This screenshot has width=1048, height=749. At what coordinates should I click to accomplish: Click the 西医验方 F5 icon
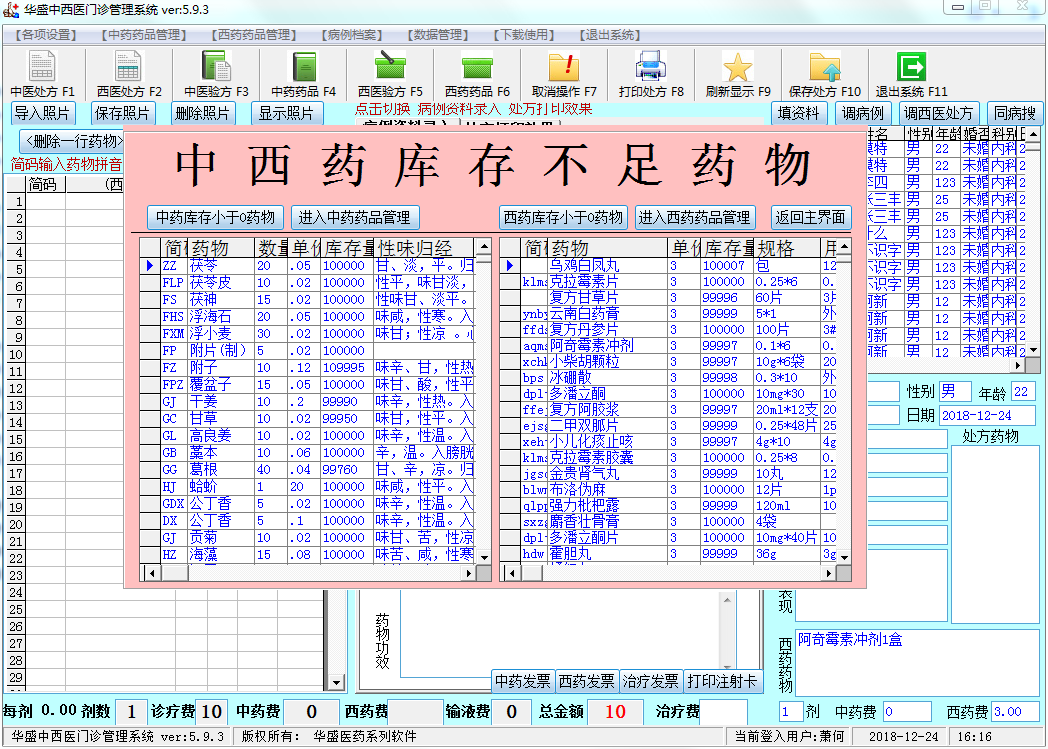point(390,73)
